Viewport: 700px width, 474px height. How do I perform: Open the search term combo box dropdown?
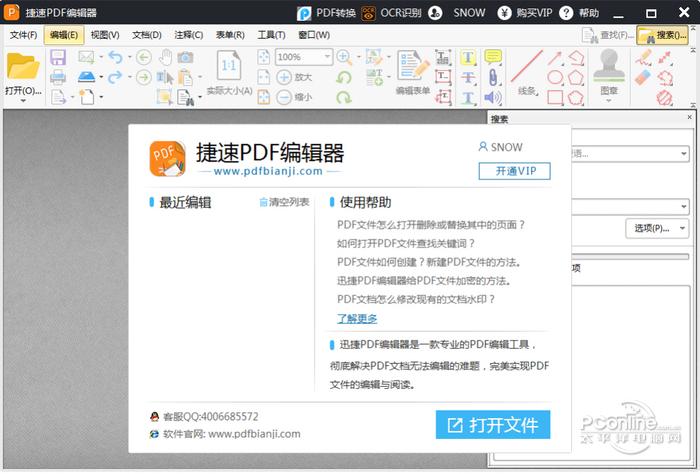click(x=683, y=154)
